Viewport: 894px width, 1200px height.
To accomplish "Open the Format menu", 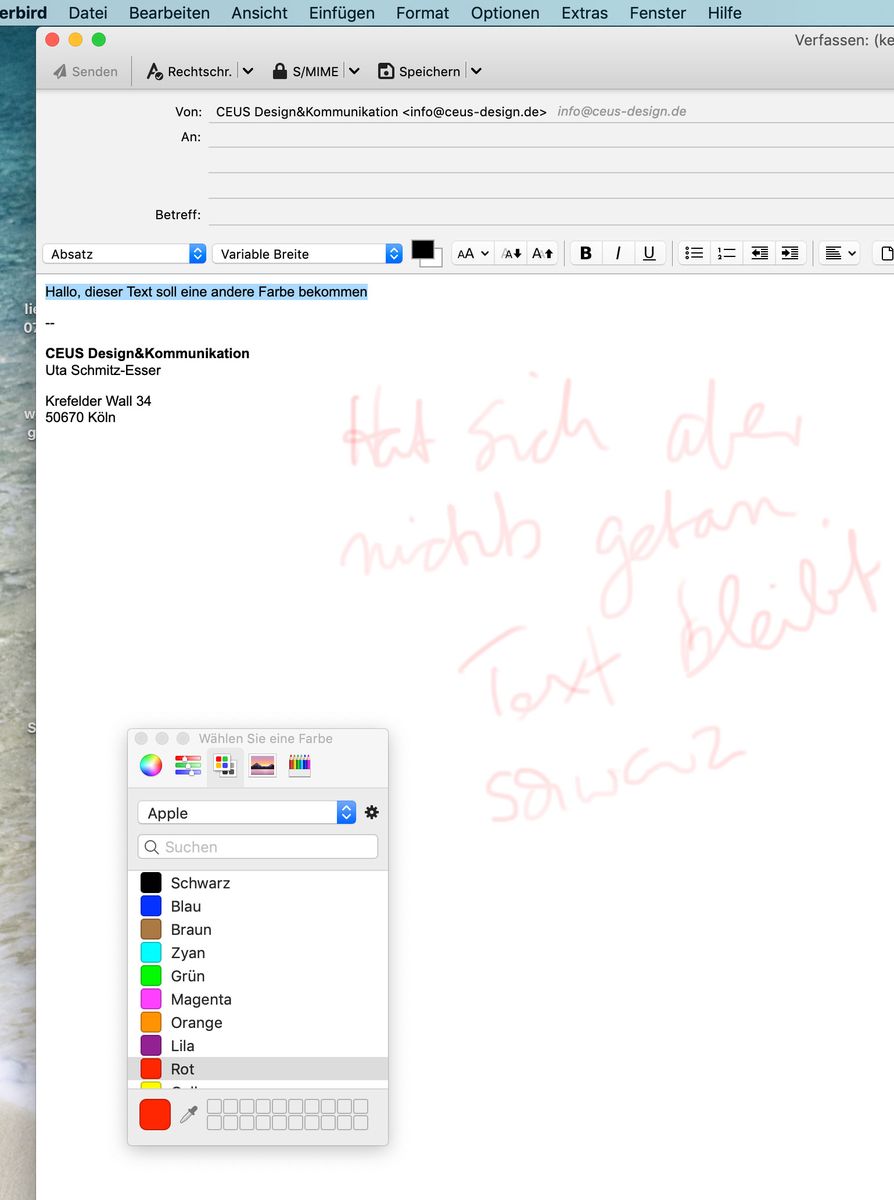I will (422, 13).
